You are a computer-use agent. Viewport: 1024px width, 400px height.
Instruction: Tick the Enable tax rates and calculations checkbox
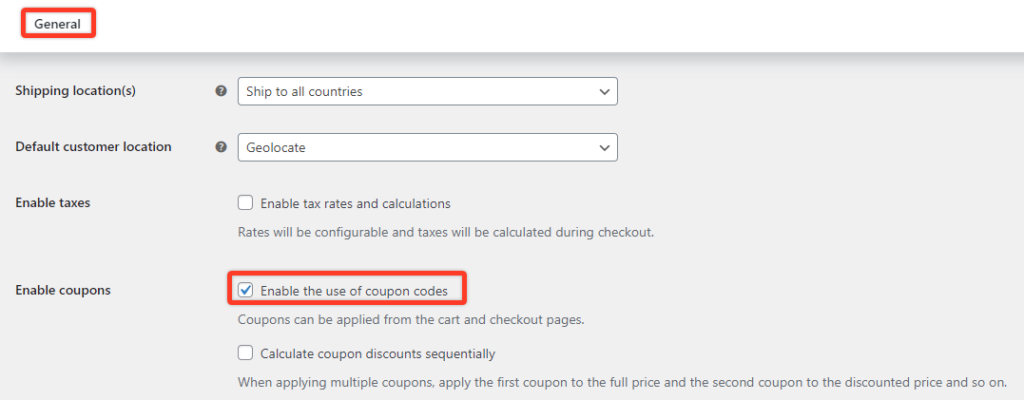coord(246,203)
